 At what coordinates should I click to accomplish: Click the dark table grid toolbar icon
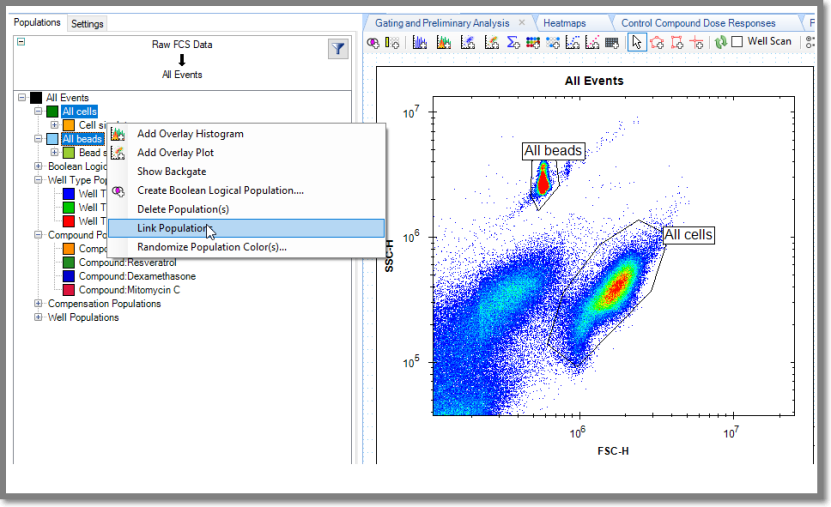612,42
